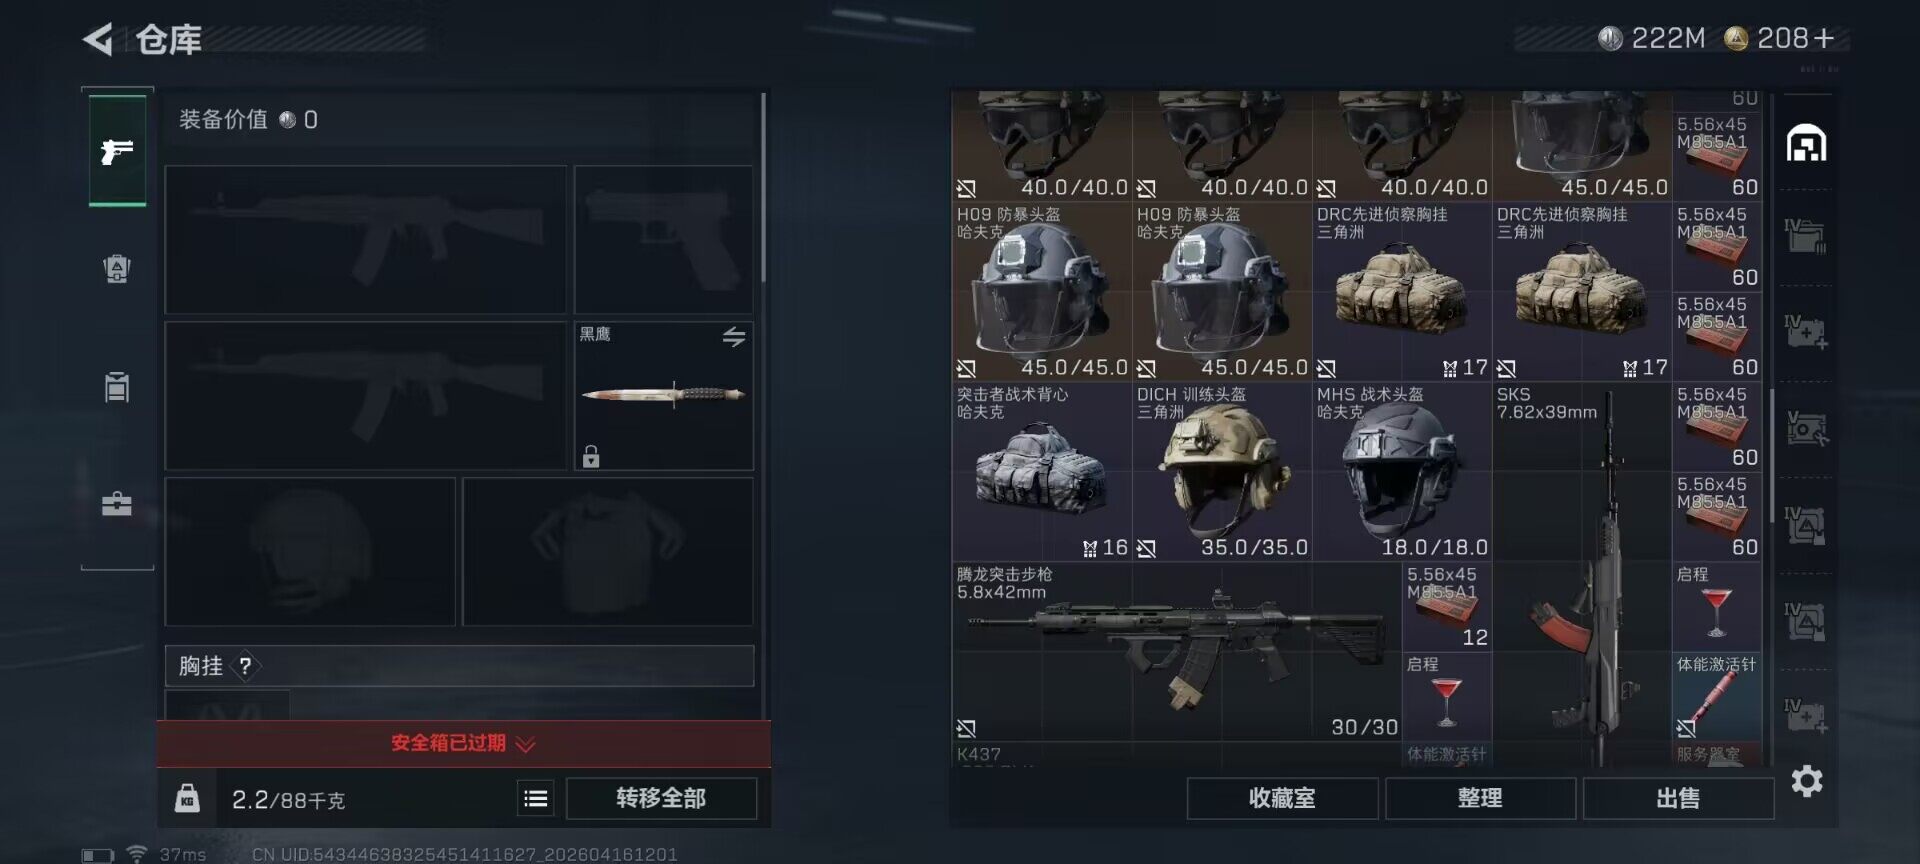Select the main warehouse icon in right sidebar
The image size is (1920, 864).
coord(1807,144)
